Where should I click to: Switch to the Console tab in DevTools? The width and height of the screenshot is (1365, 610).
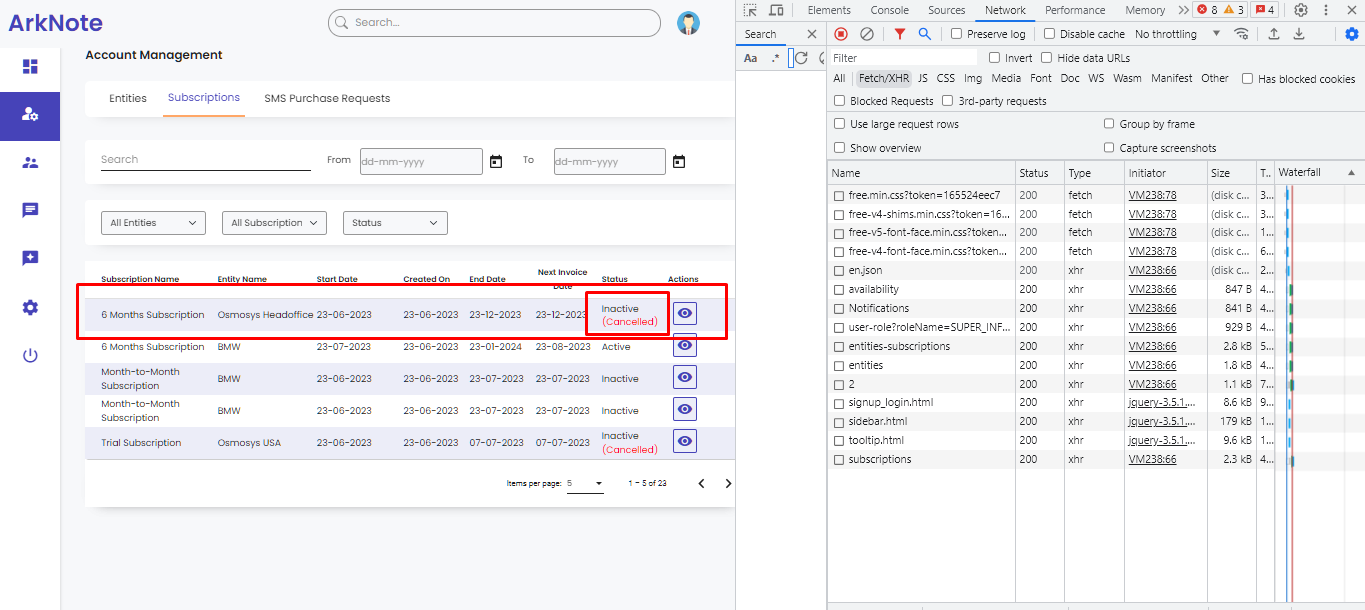(x=889, y=10)
